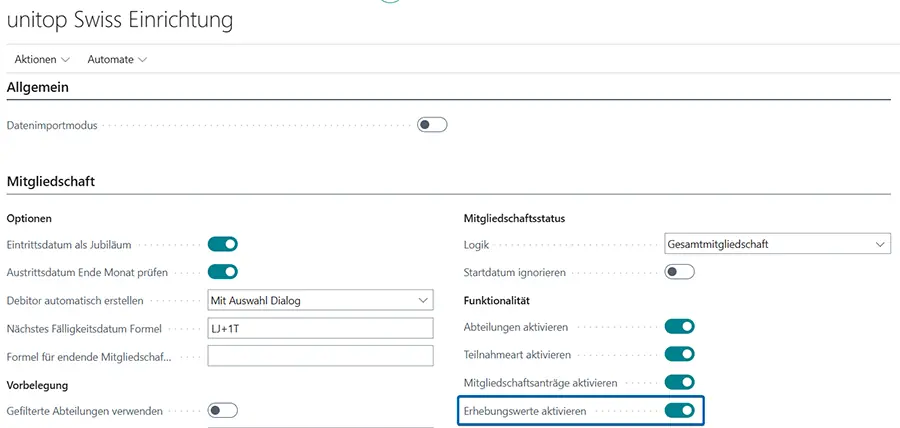The image size is (900, 428).
Task: Toggle the Datenimportmodus switch
Action: click(x=432, y=125)
